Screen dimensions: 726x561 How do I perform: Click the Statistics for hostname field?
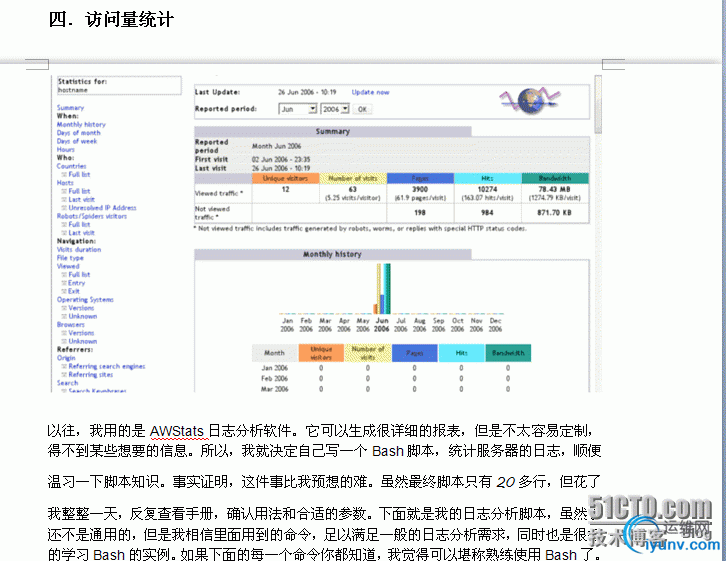[x=119, y=86]
